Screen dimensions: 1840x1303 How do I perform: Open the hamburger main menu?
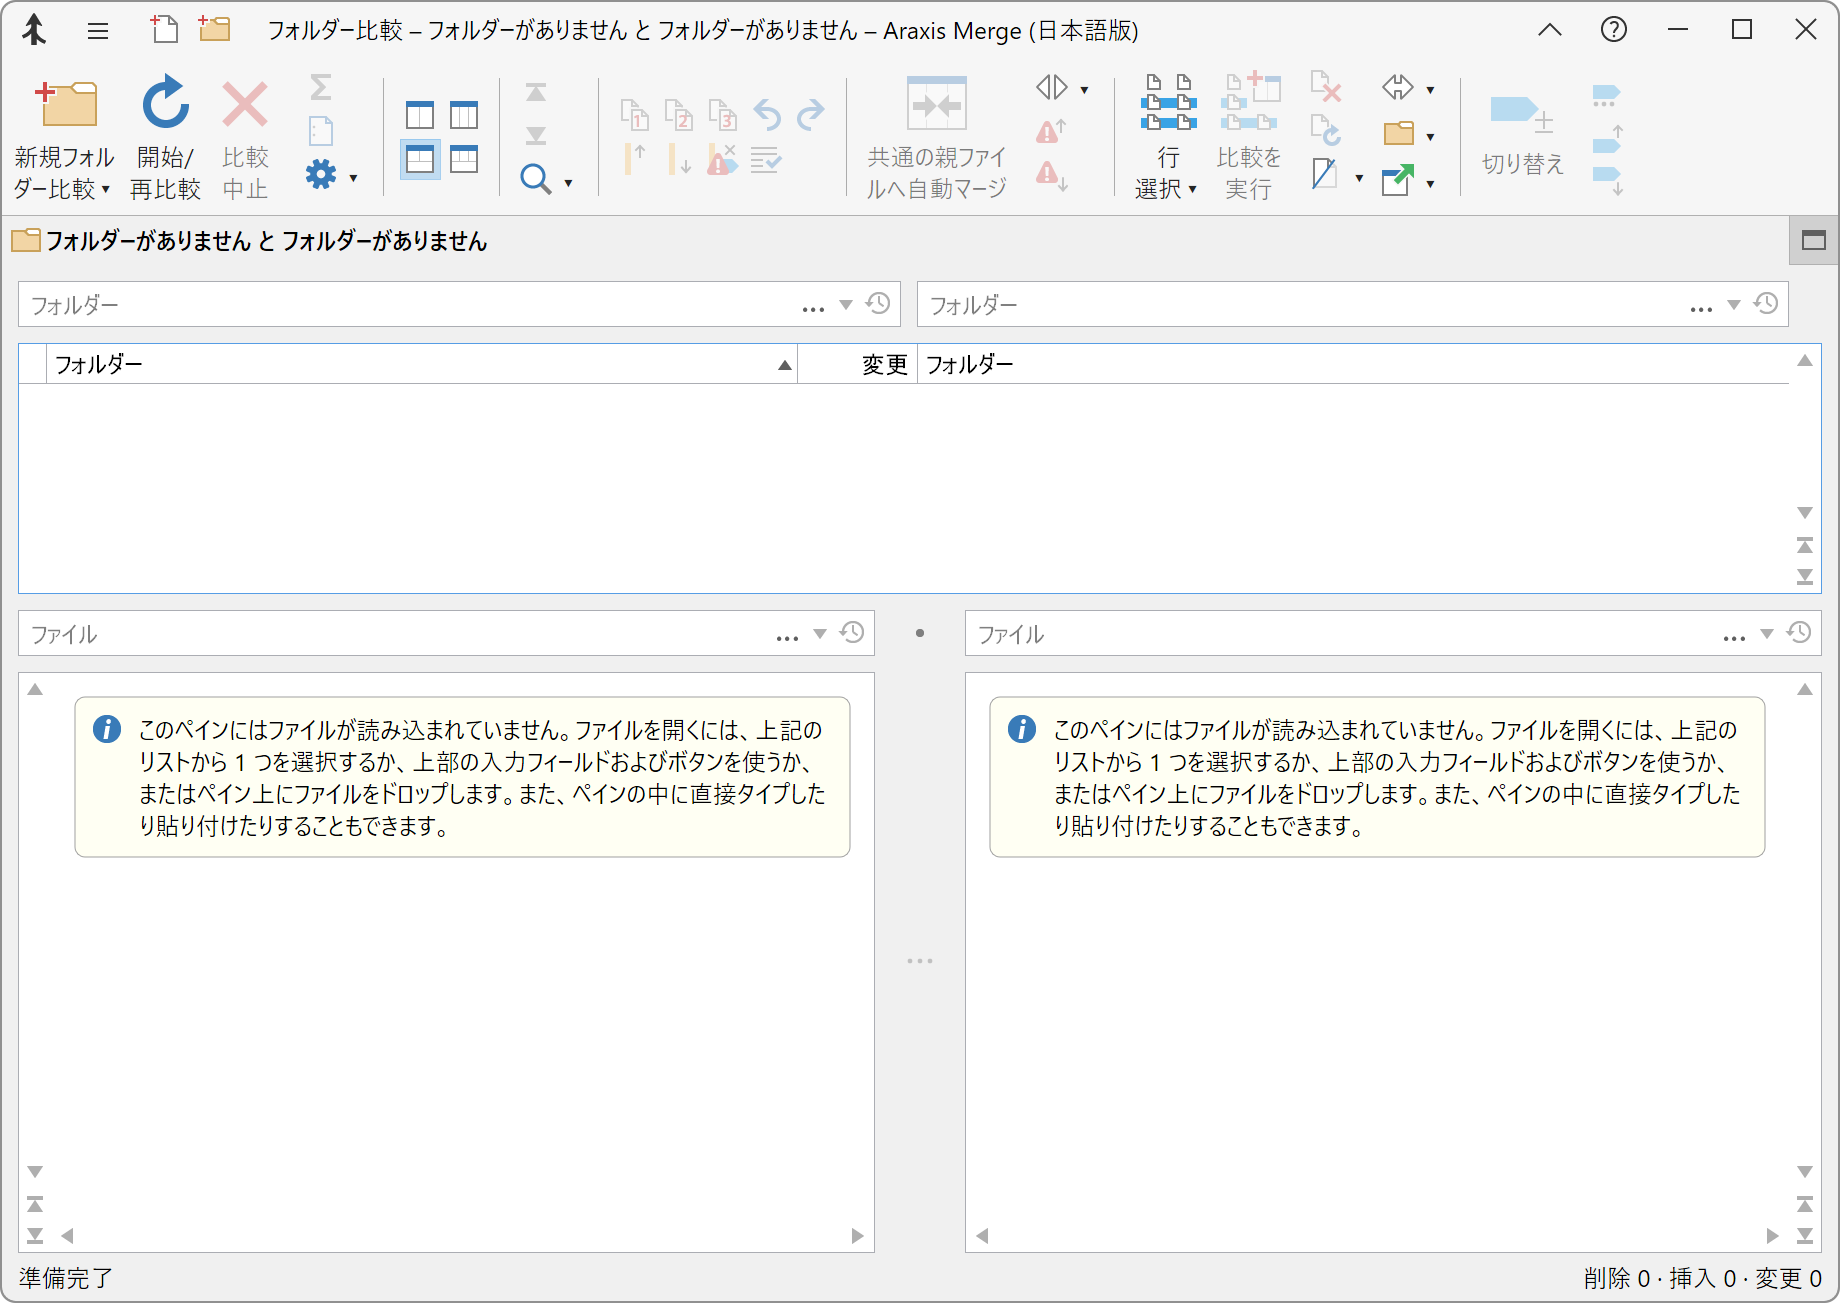[x=98, y=30]
